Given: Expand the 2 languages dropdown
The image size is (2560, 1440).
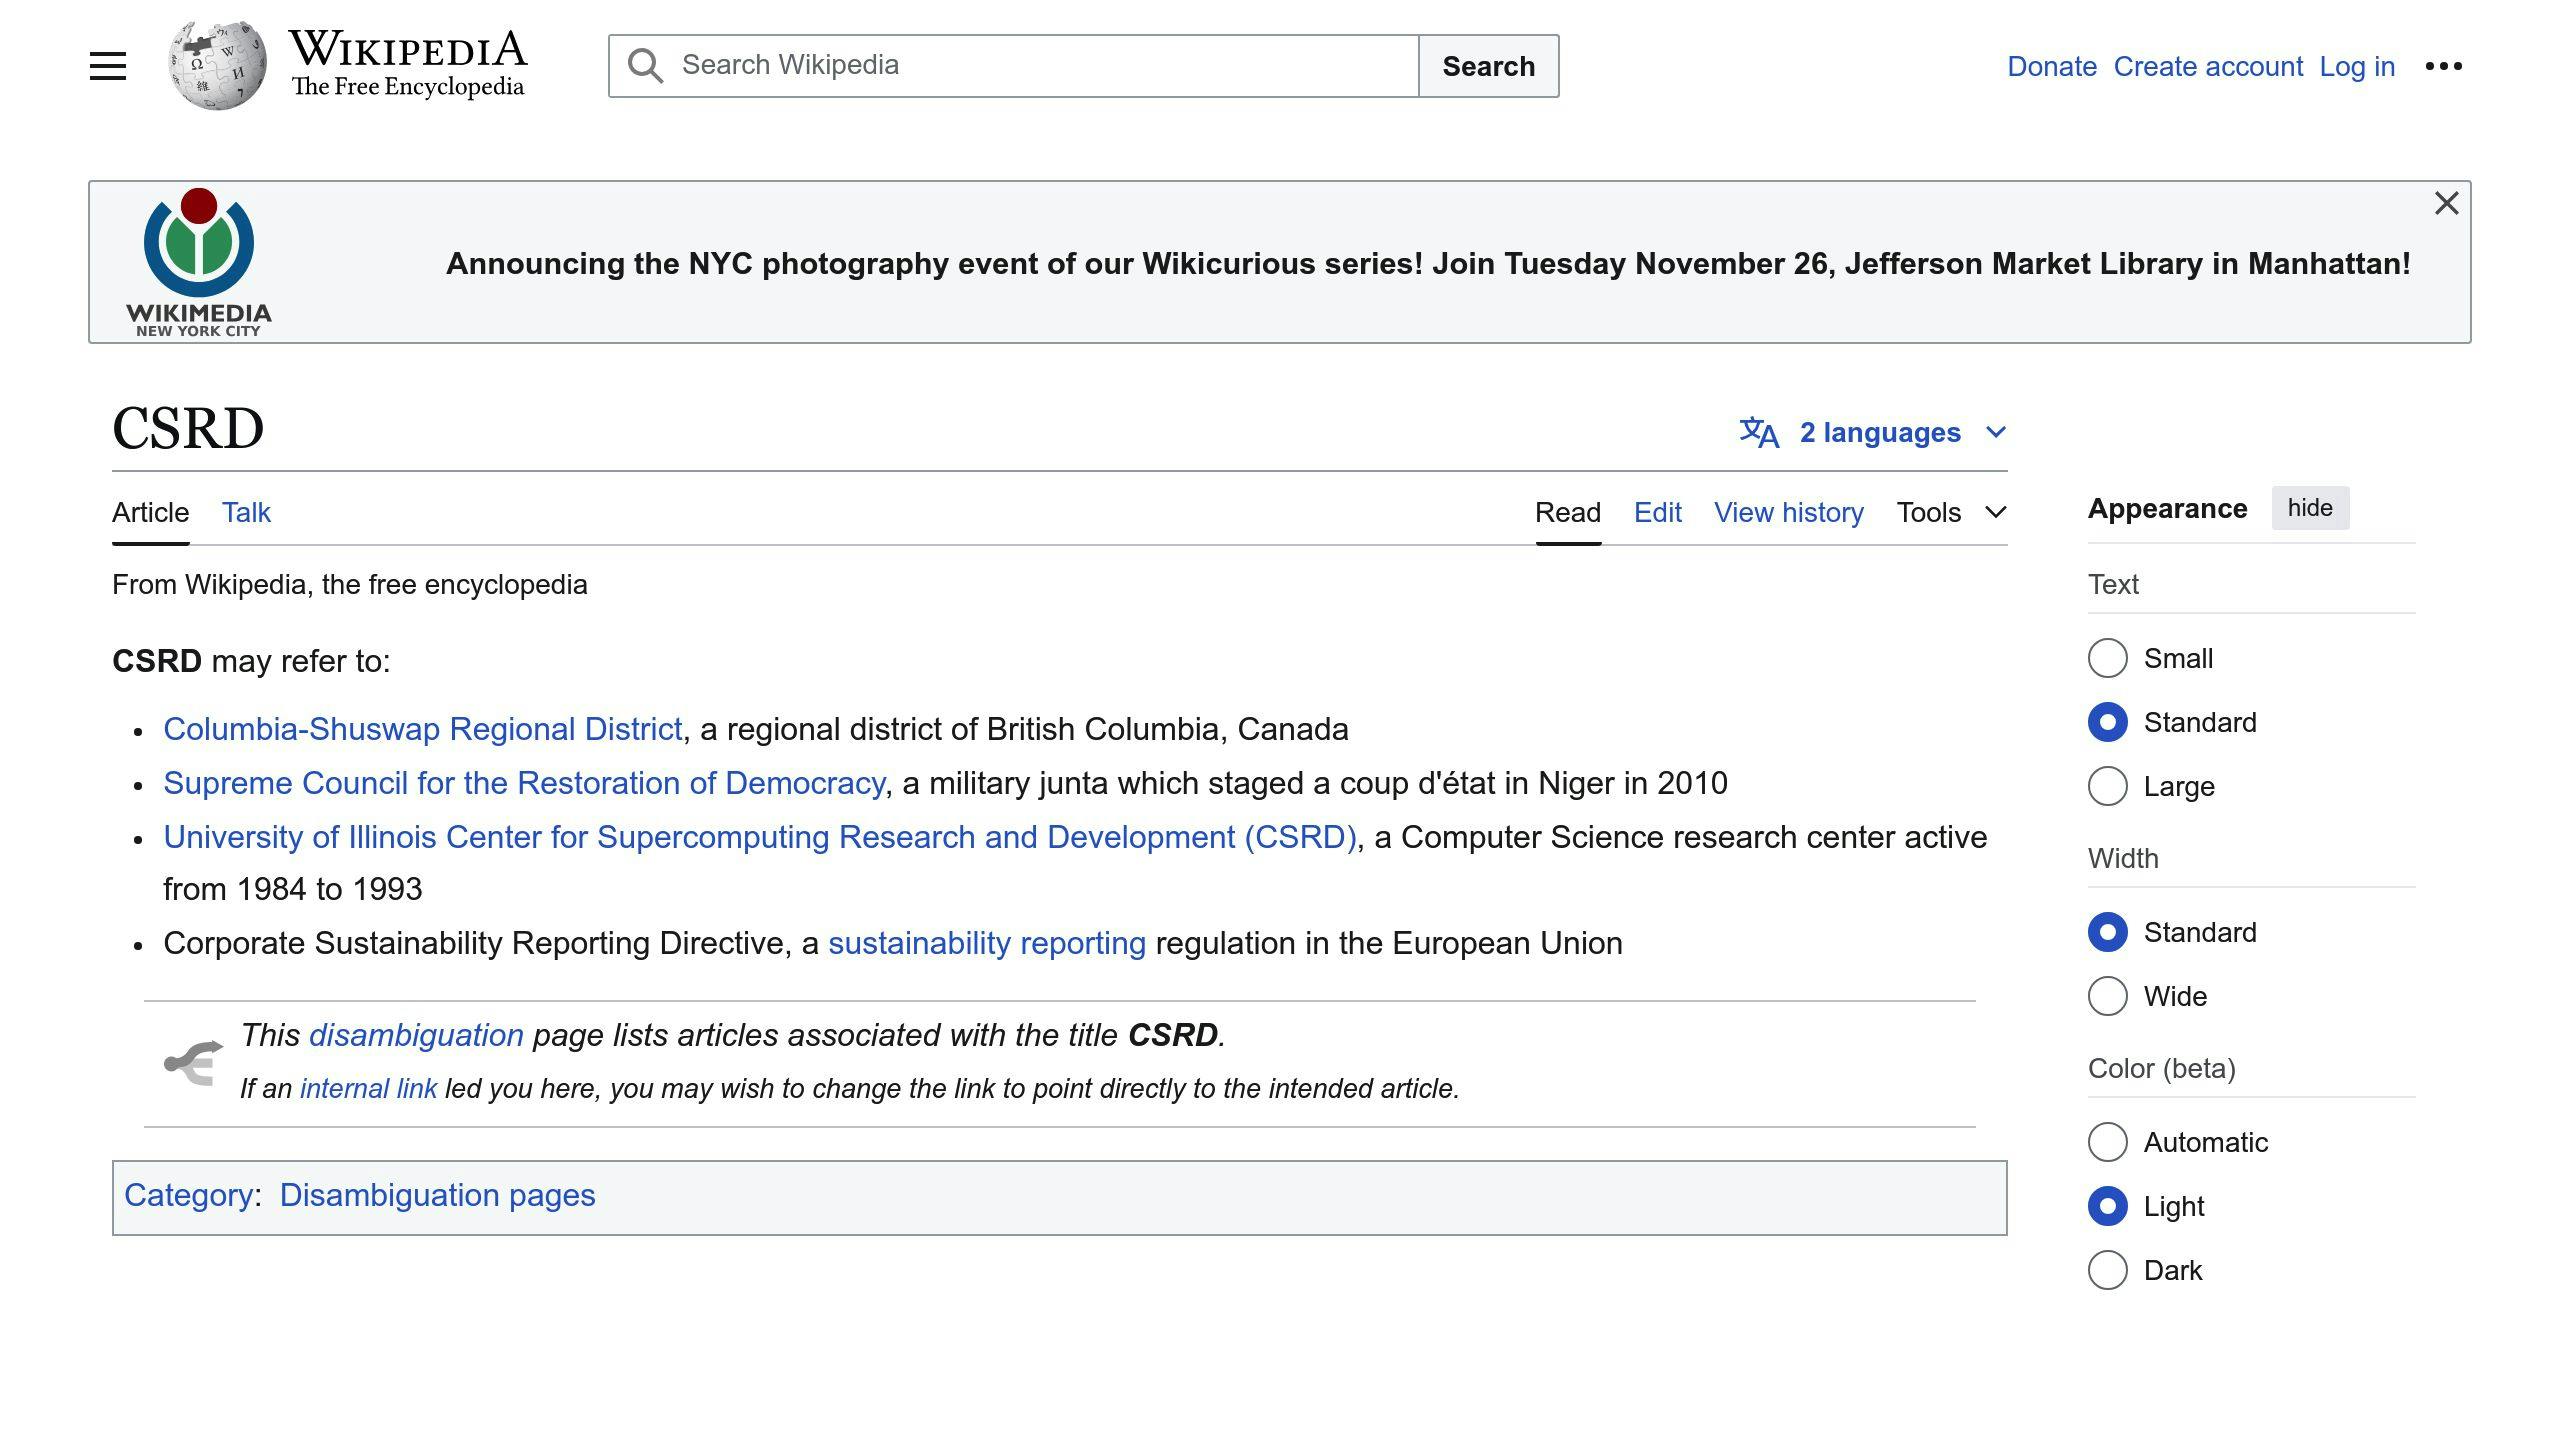Looking at the screenshot, I should coord(1872,432).
